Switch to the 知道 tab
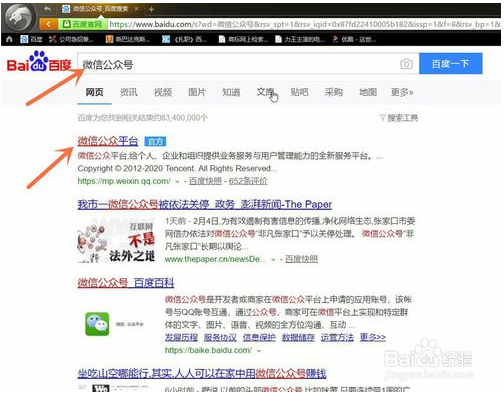This screenshot has height=407, width=504. pos(231,92)
